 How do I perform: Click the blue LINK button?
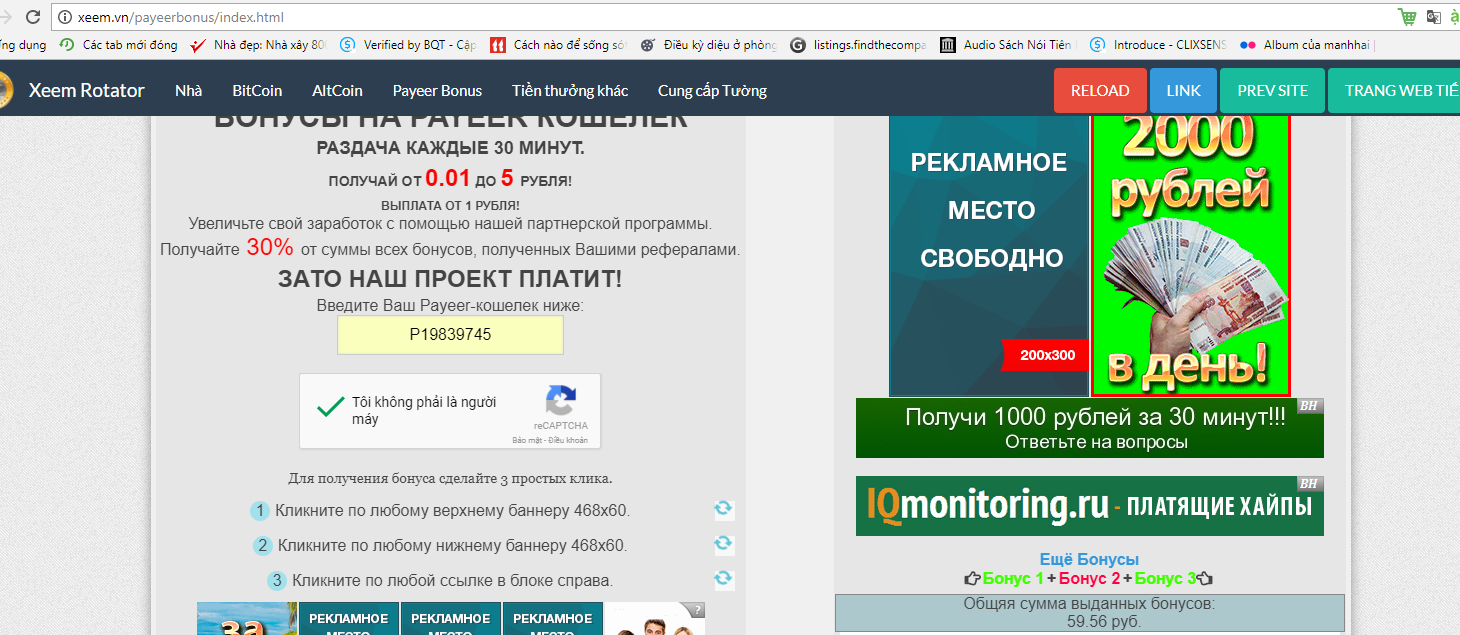[x=1183, y=90]
